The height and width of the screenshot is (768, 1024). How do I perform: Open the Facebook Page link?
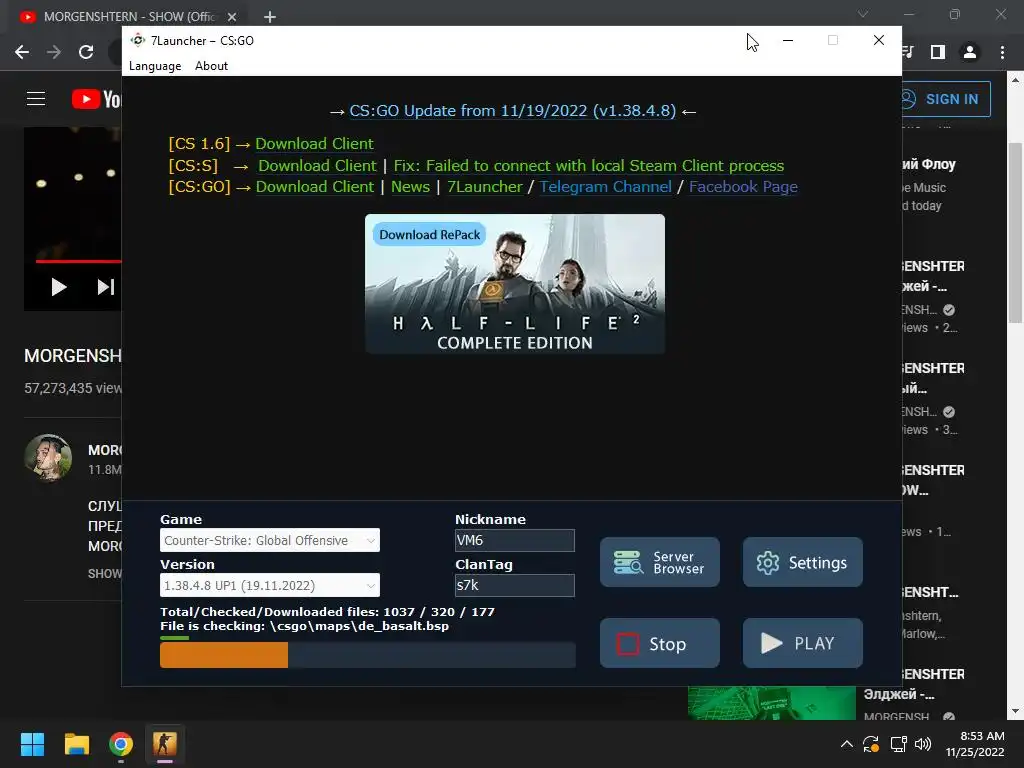click(743, 187)
